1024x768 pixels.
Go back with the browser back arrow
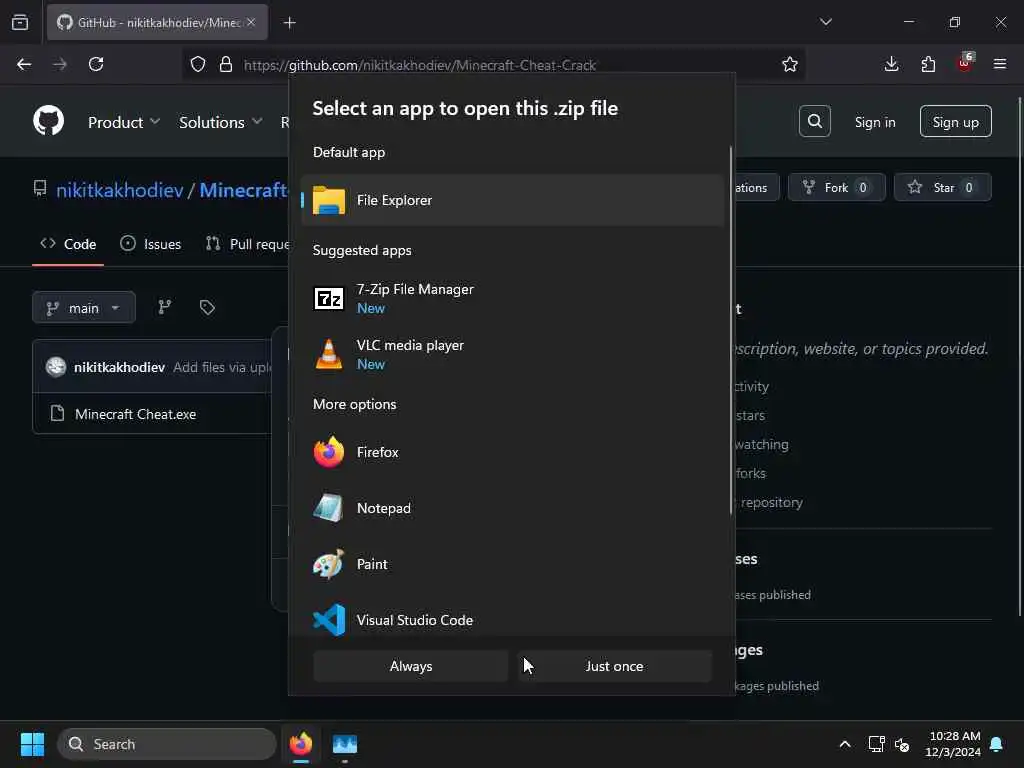pos(24,64)
